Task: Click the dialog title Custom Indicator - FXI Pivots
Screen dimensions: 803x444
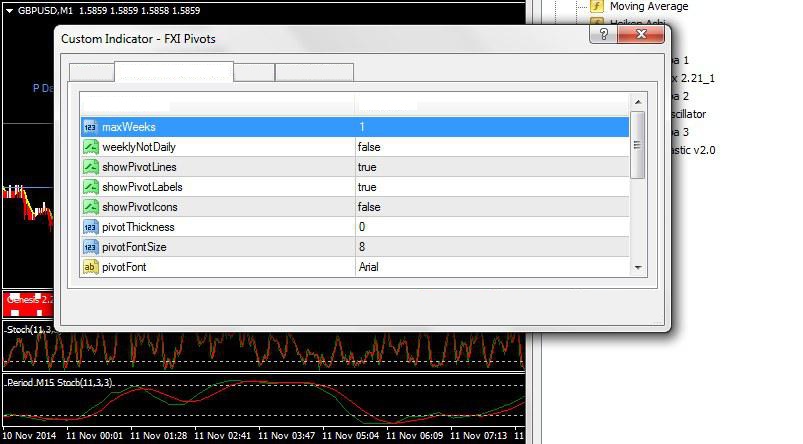Action: click(x=138, y=39)
